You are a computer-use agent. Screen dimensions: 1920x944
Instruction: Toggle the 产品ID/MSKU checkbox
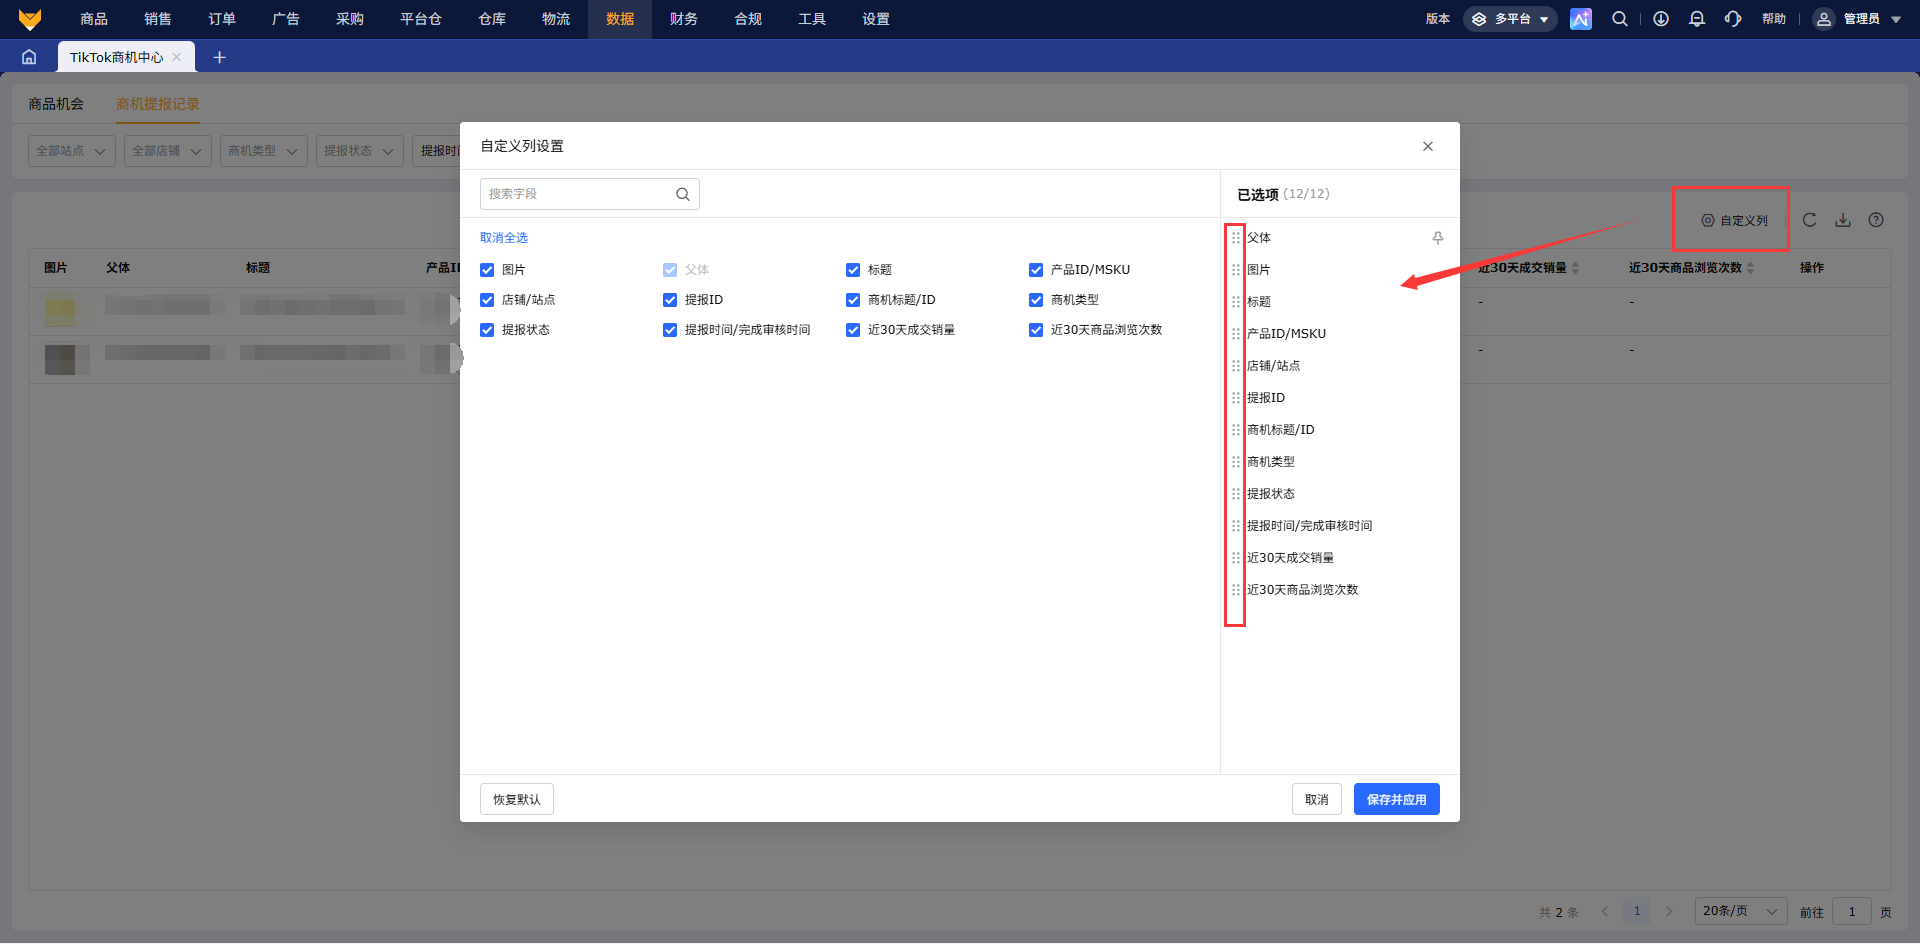pyautogui.click(x=1036, y=270)
